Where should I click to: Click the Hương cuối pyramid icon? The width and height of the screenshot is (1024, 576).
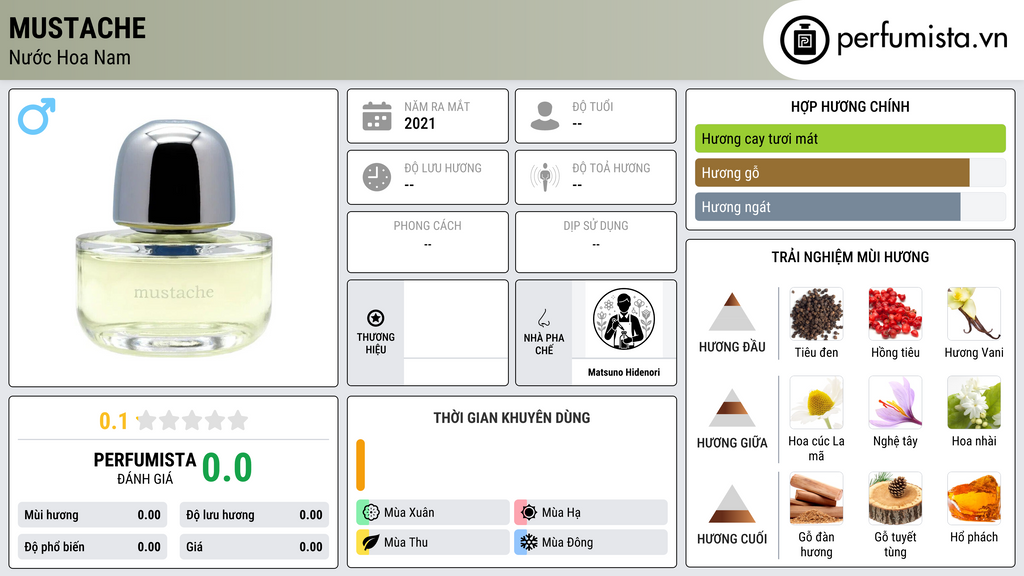point(732,504)
